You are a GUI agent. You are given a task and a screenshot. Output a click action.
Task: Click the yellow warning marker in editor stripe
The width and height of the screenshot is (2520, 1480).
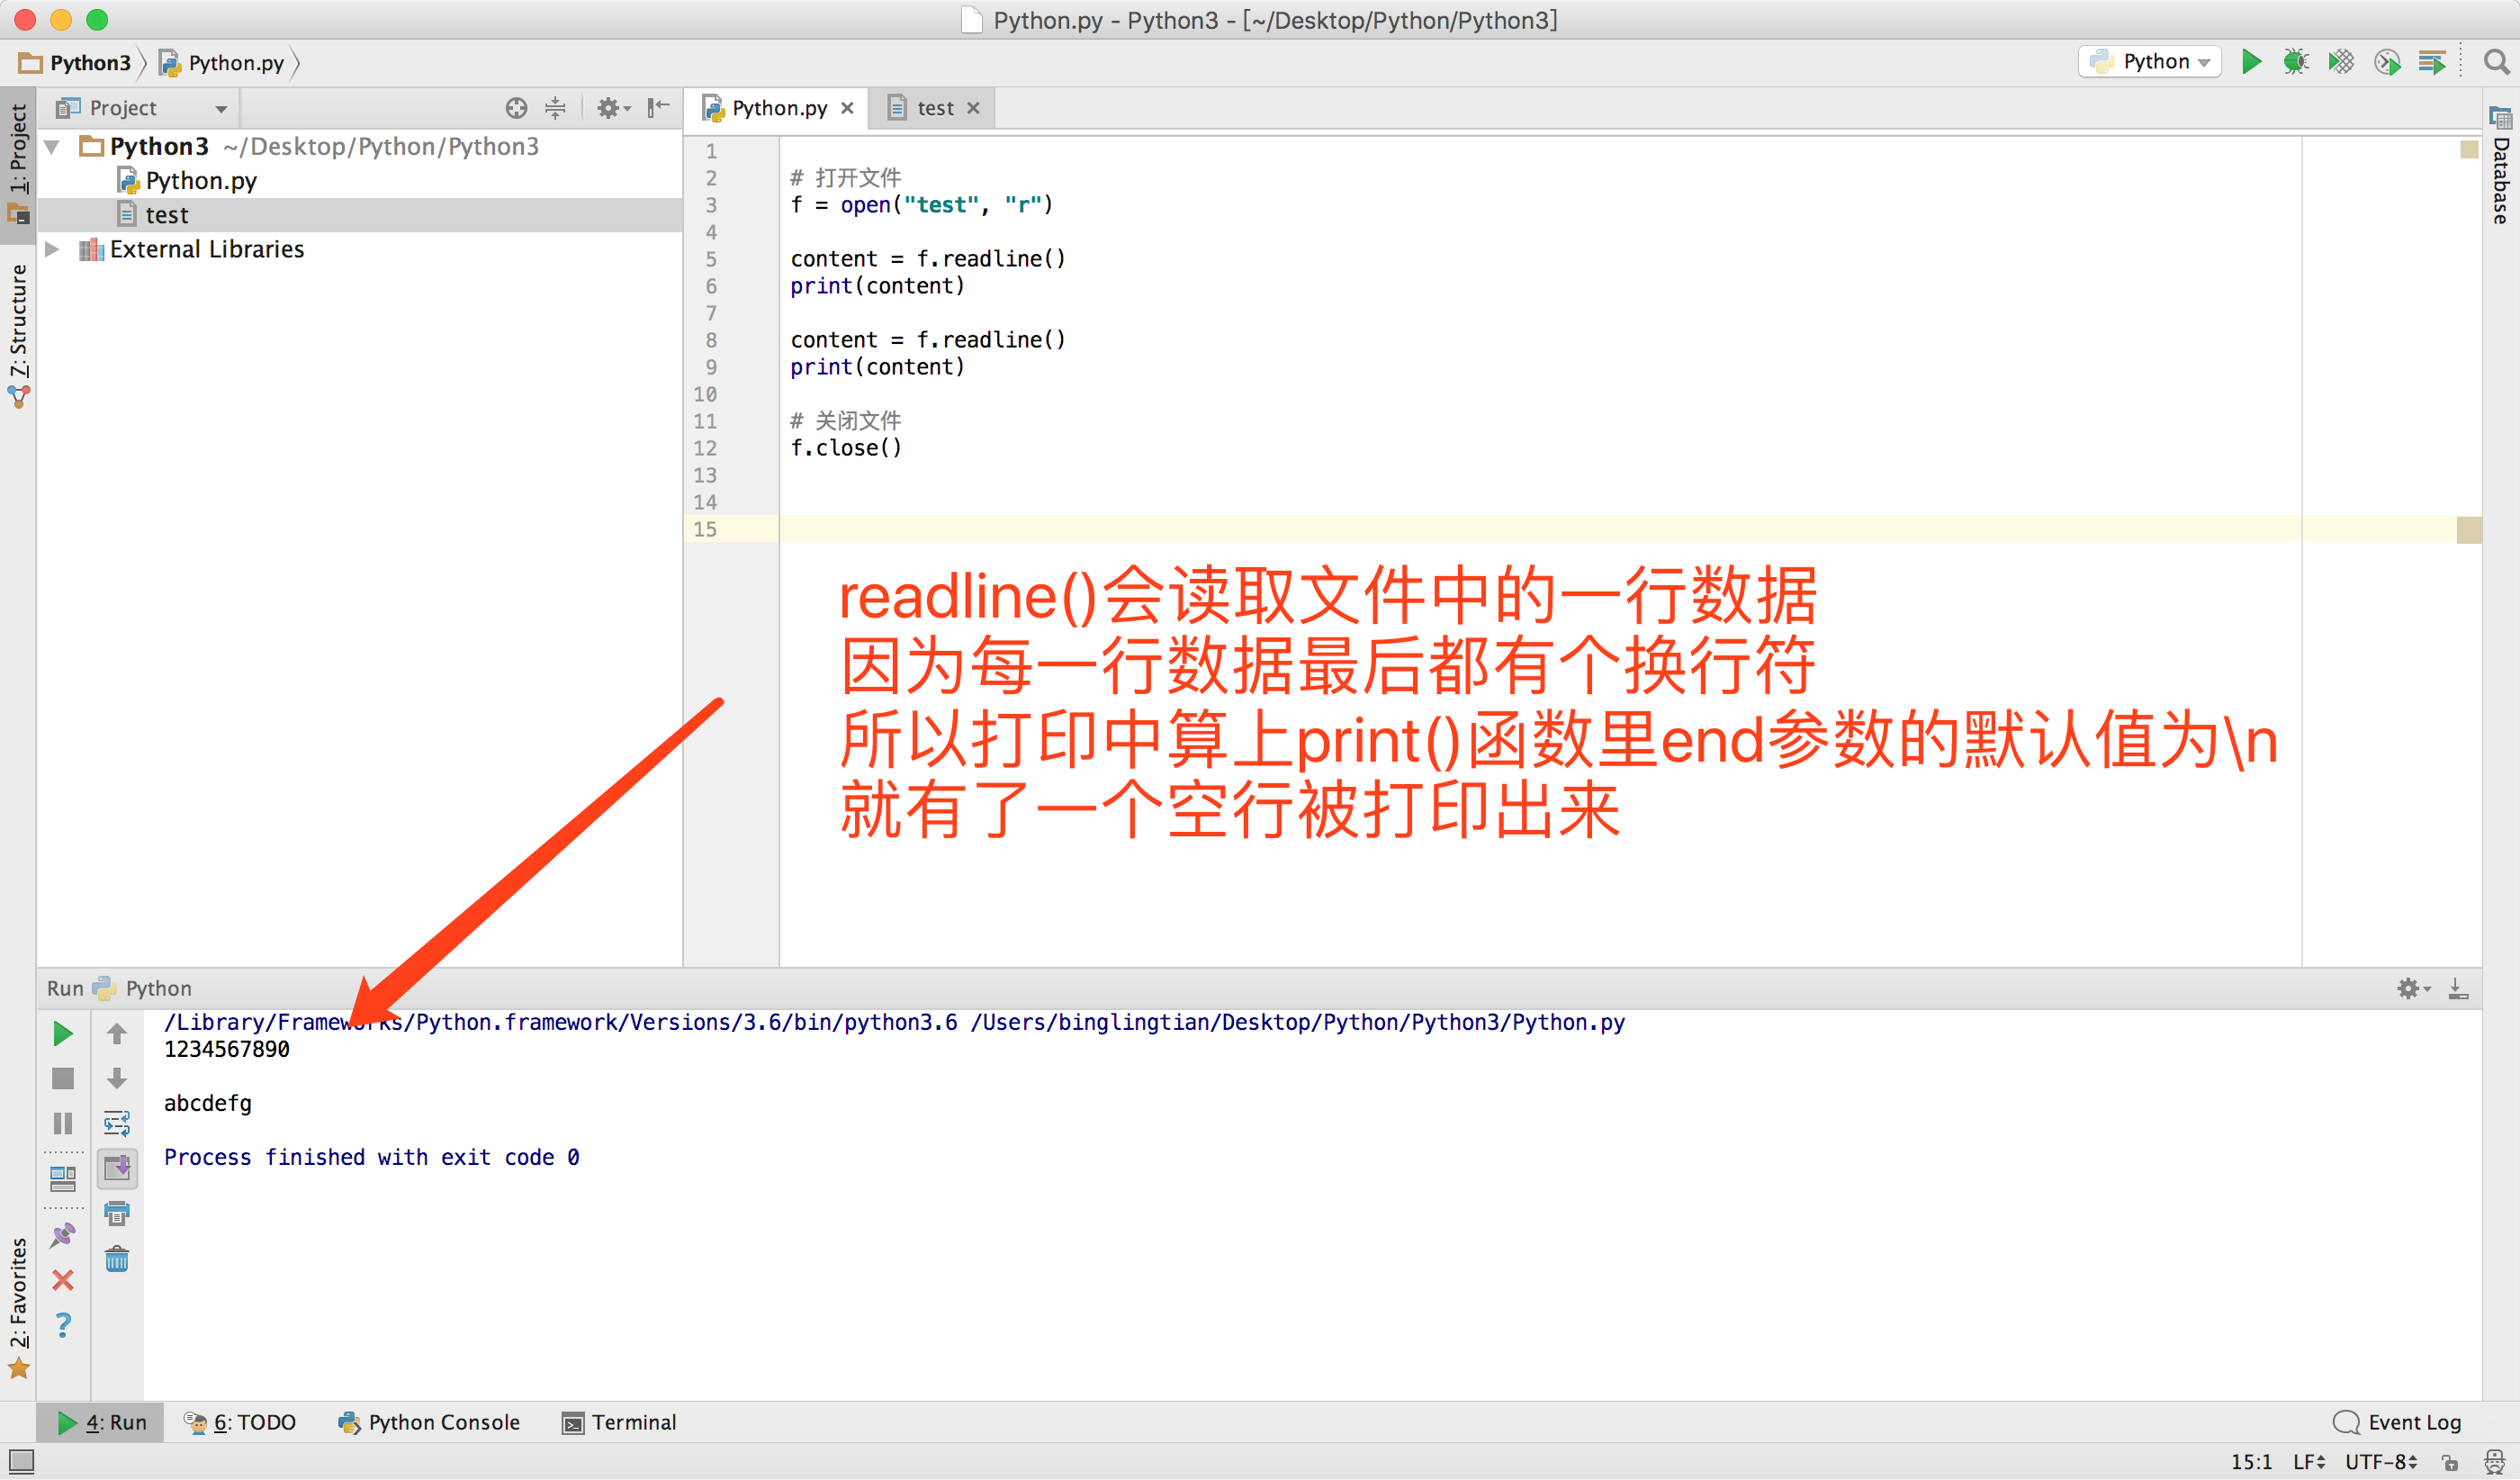point(2468,530)
